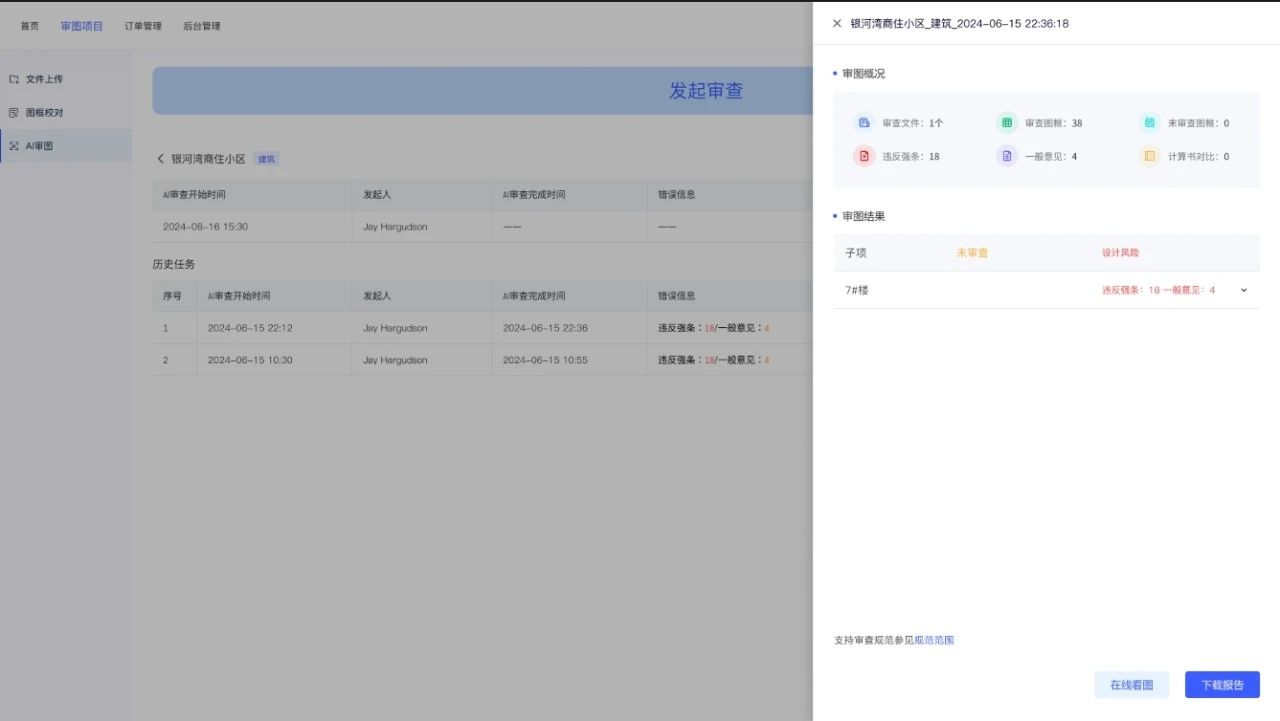
Task: Switch to 订单管理 navigation tab
Action: [x=143, y=26]
